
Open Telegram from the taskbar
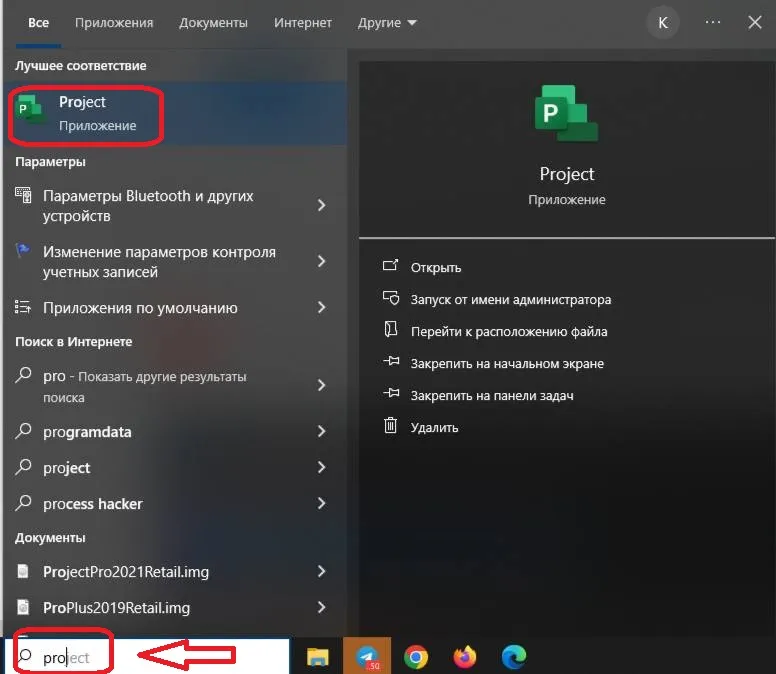[367, 657]
